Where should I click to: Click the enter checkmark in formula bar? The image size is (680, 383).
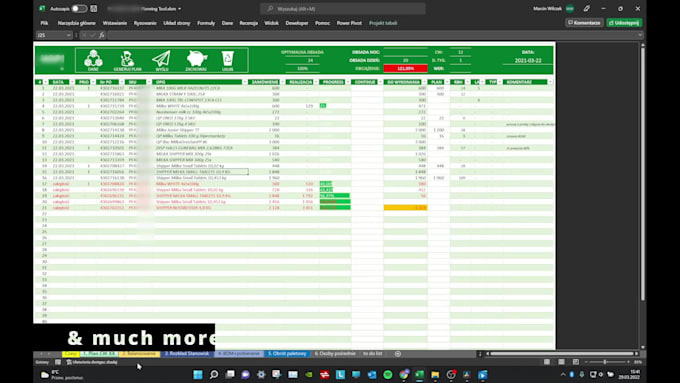coord(92,35)
